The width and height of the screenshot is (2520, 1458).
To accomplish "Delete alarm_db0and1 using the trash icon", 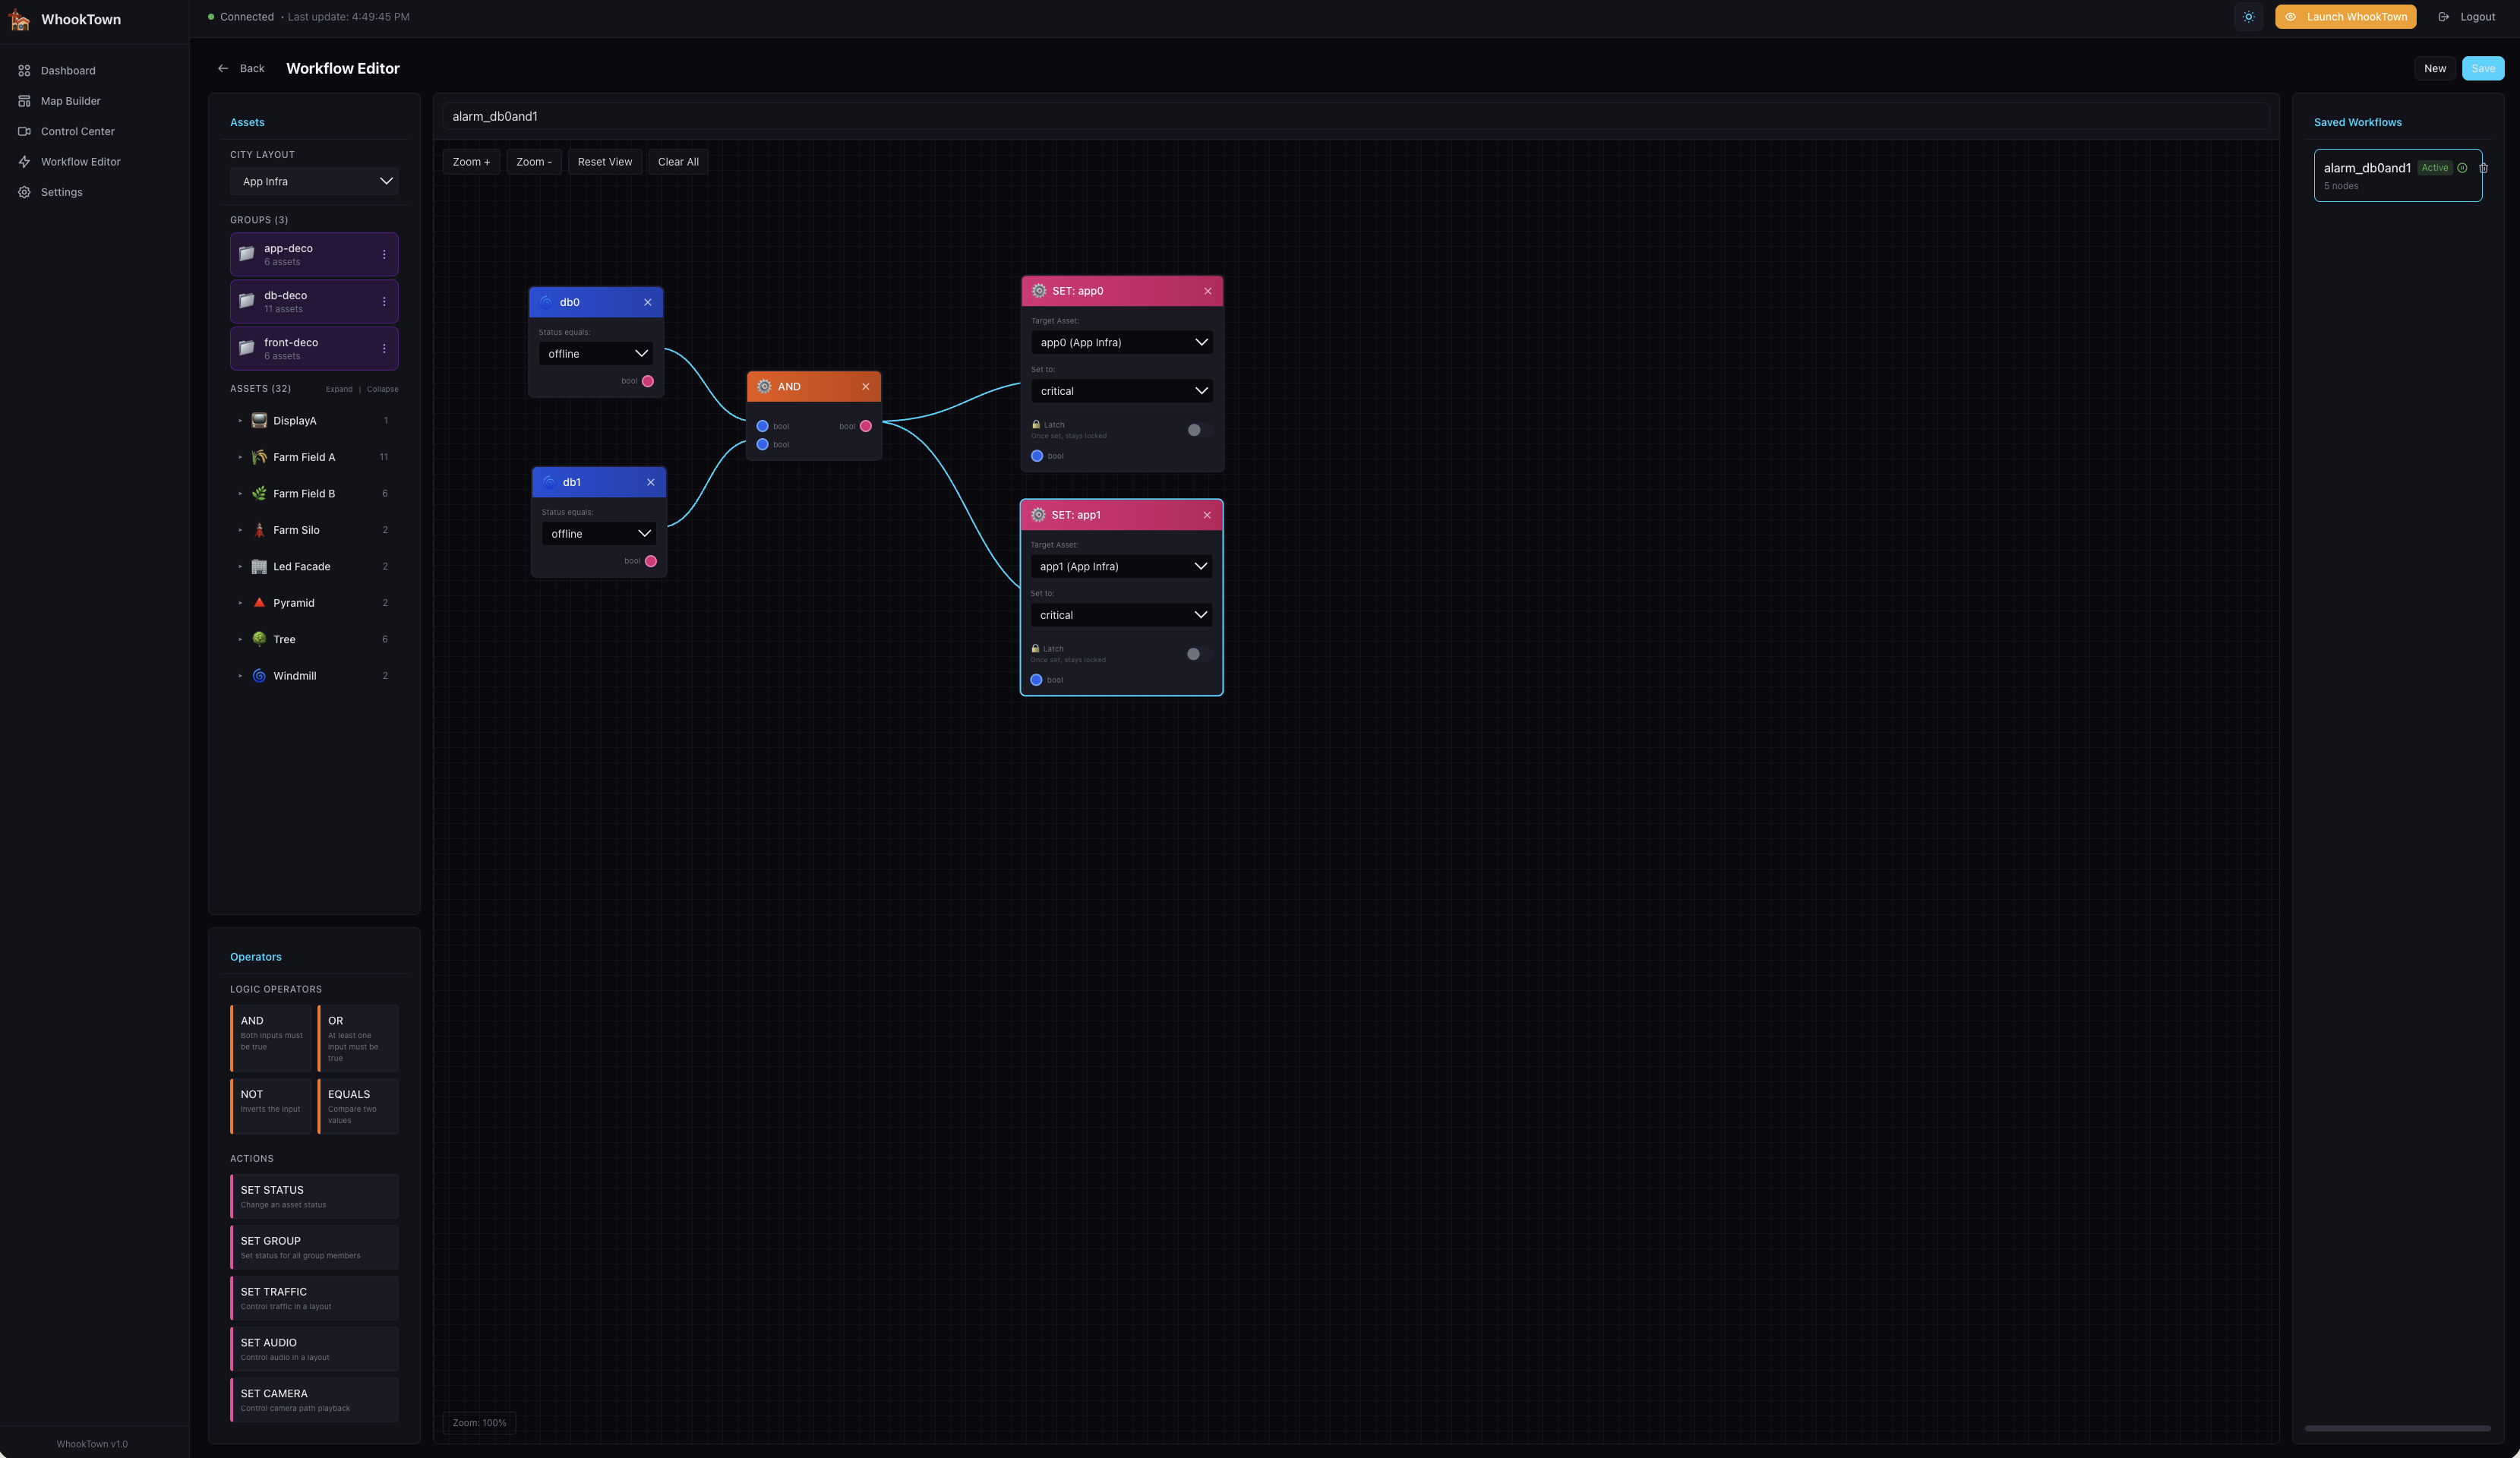I will click(2483, 168).
